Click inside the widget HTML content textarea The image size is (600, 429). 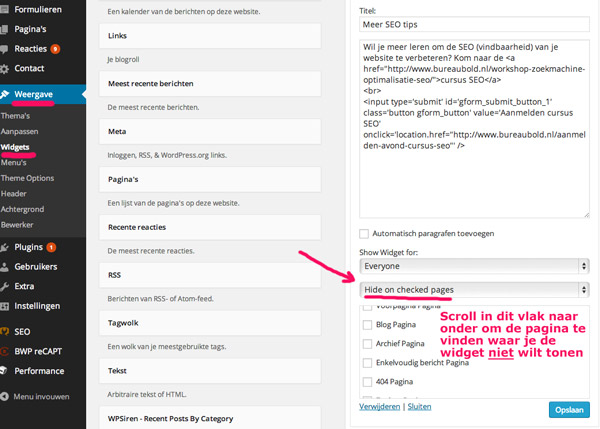click(x=474, y=129)
